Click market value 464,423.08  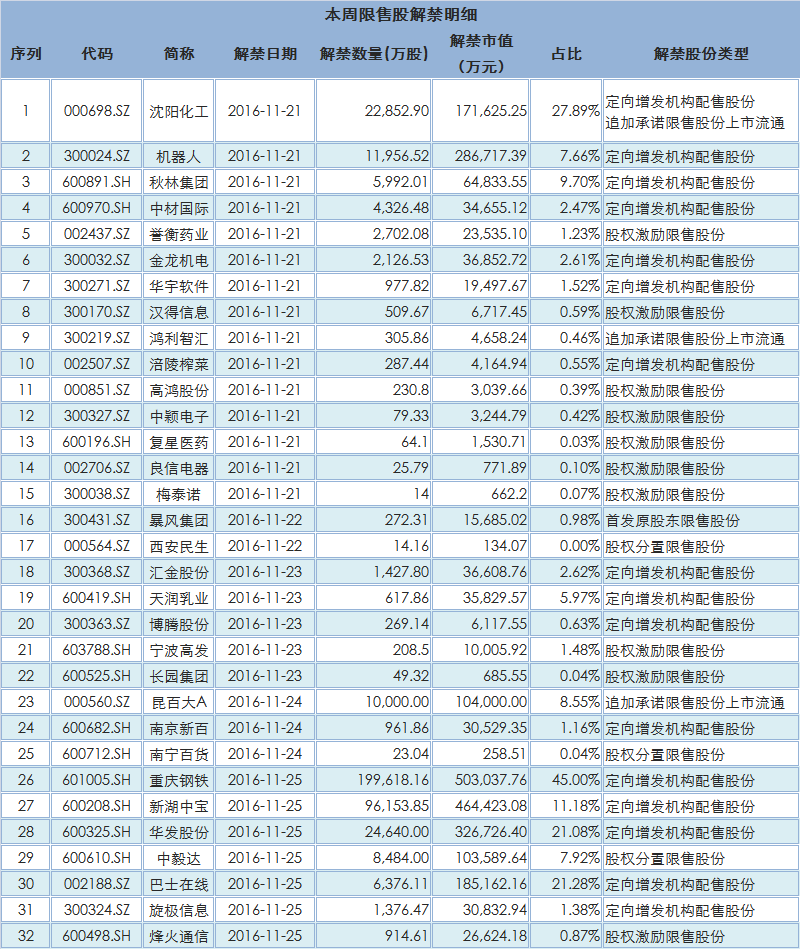click(491, 806)
